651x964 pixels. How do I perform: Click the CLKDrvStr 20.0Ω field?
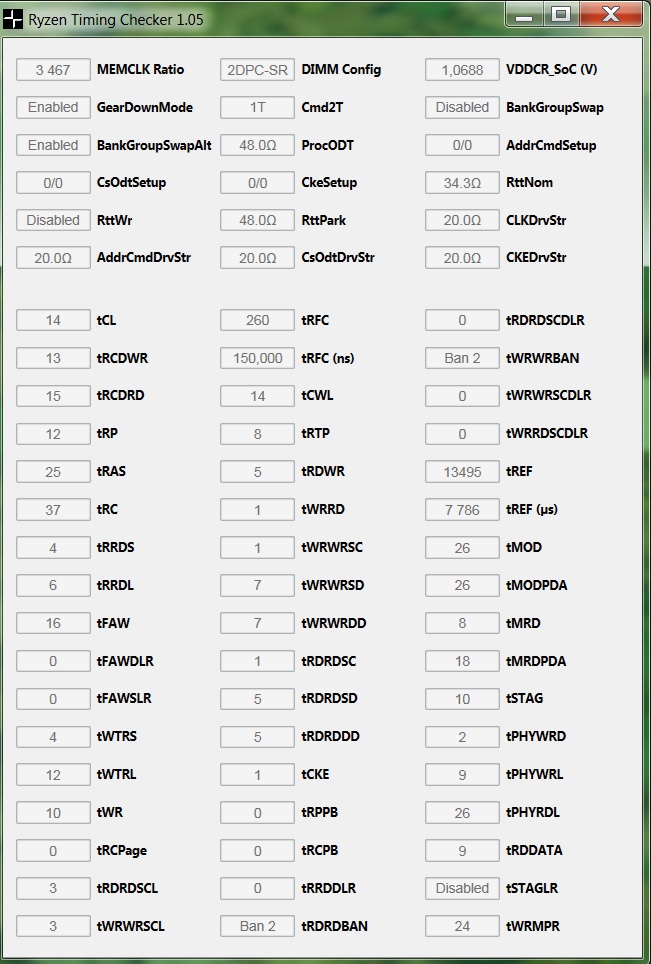click(462, 221)
